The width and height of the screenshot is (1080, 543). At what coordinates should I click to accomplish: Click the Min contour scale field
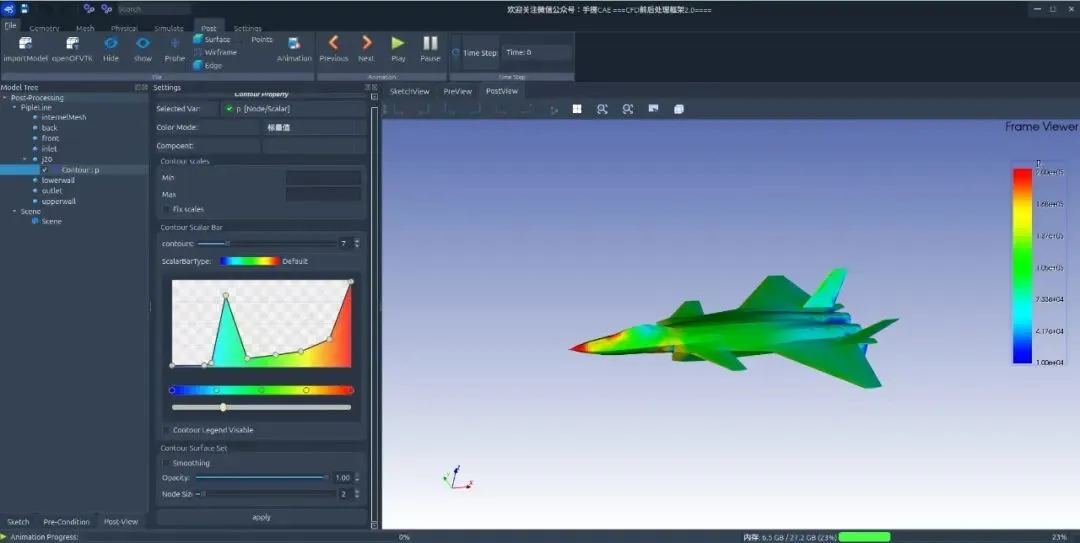point(323,178)
